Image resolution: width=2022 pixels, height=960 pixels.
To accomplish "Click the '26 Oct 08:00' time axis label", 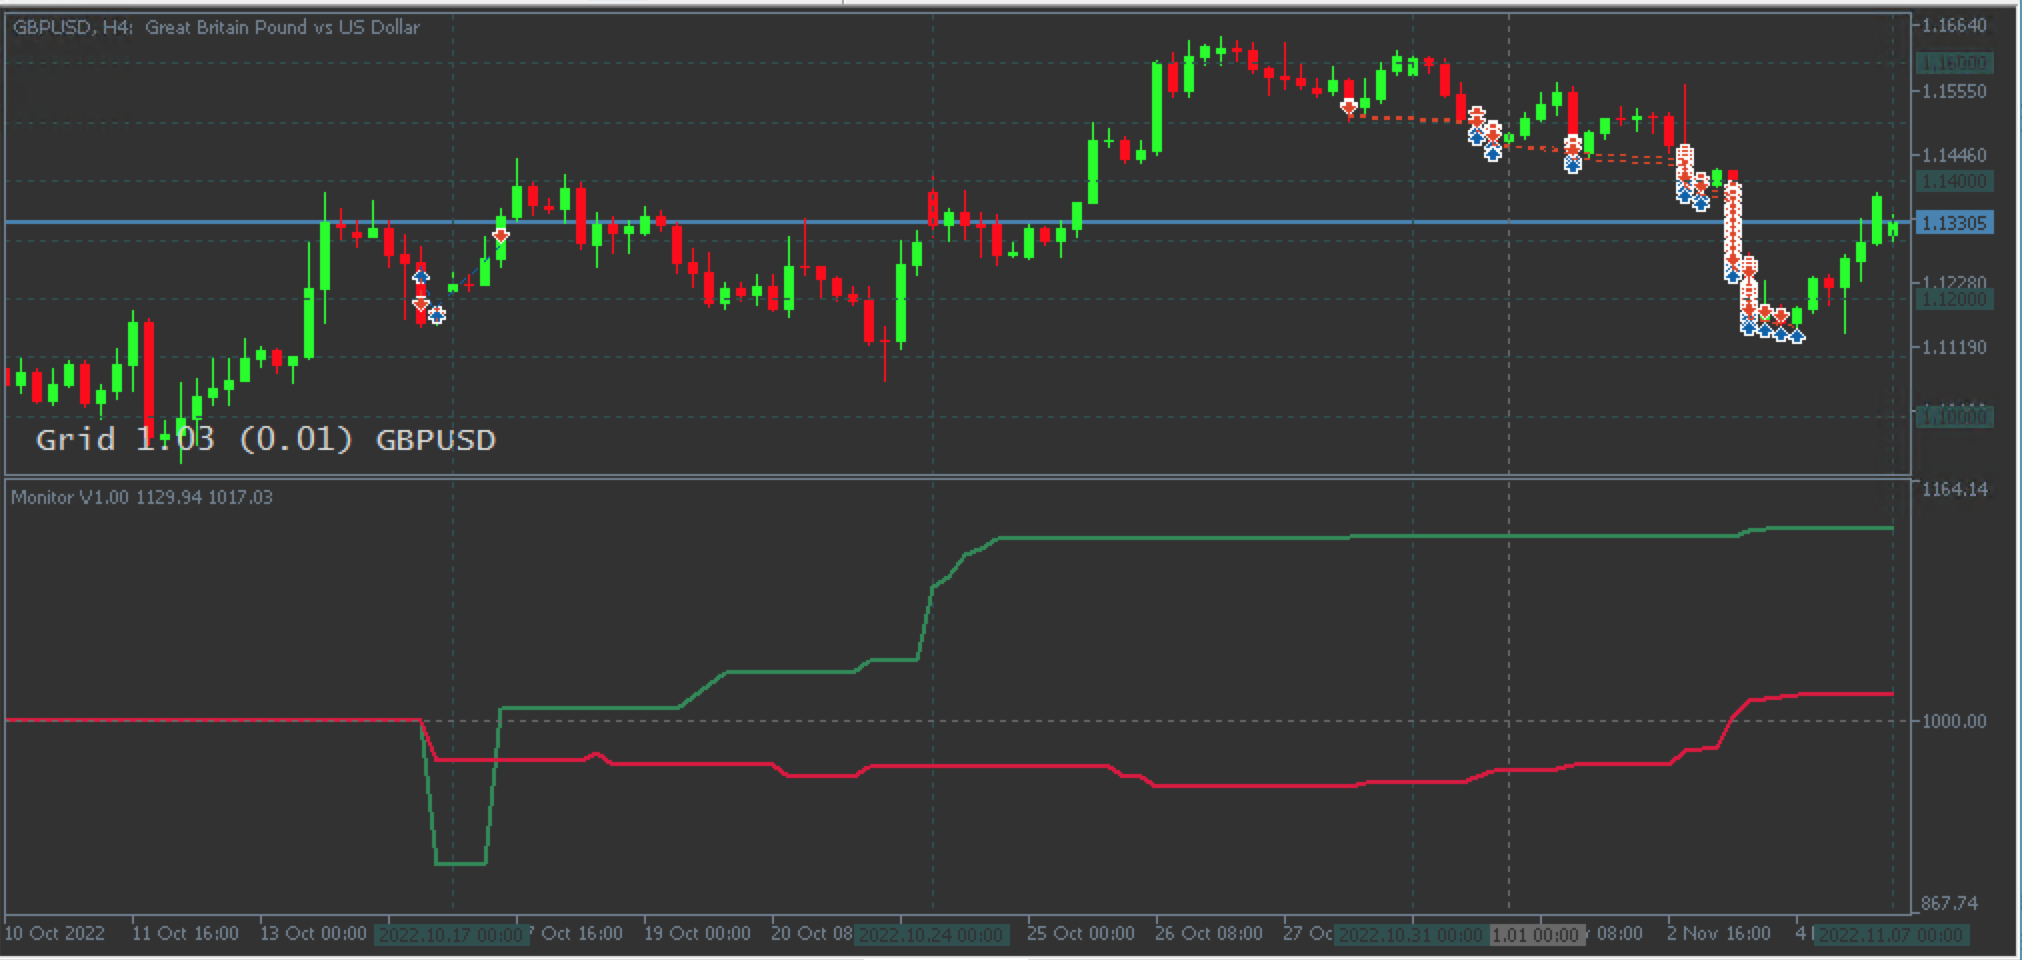I will 1209,933.
